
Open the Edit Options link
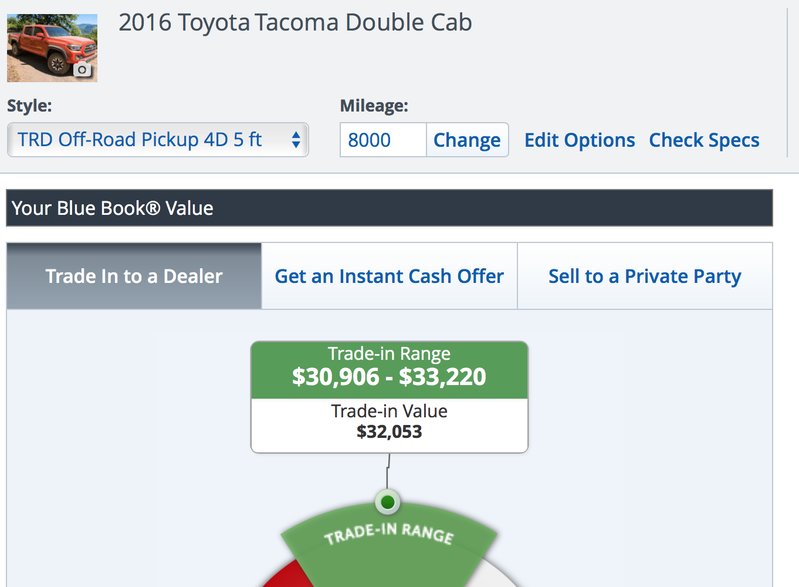pos(579,140)
